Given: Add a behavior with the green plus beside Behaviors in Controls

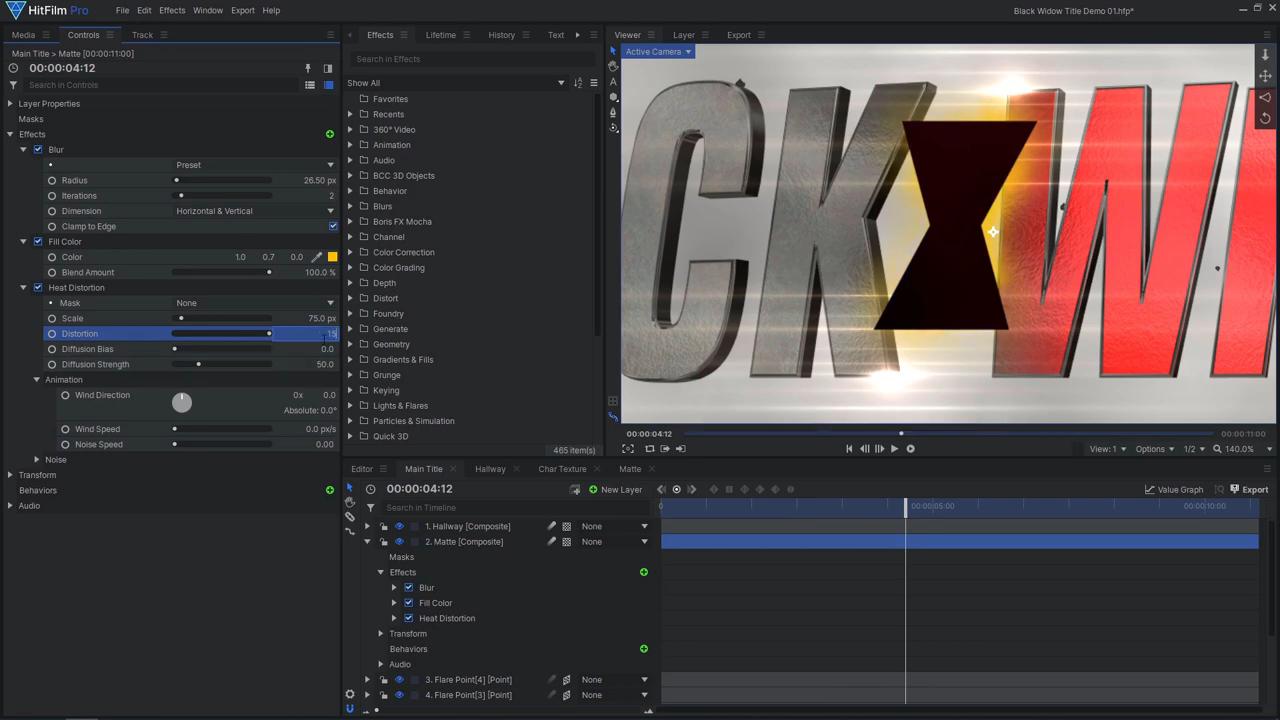Looking at the screenshot, I should 330,490.
